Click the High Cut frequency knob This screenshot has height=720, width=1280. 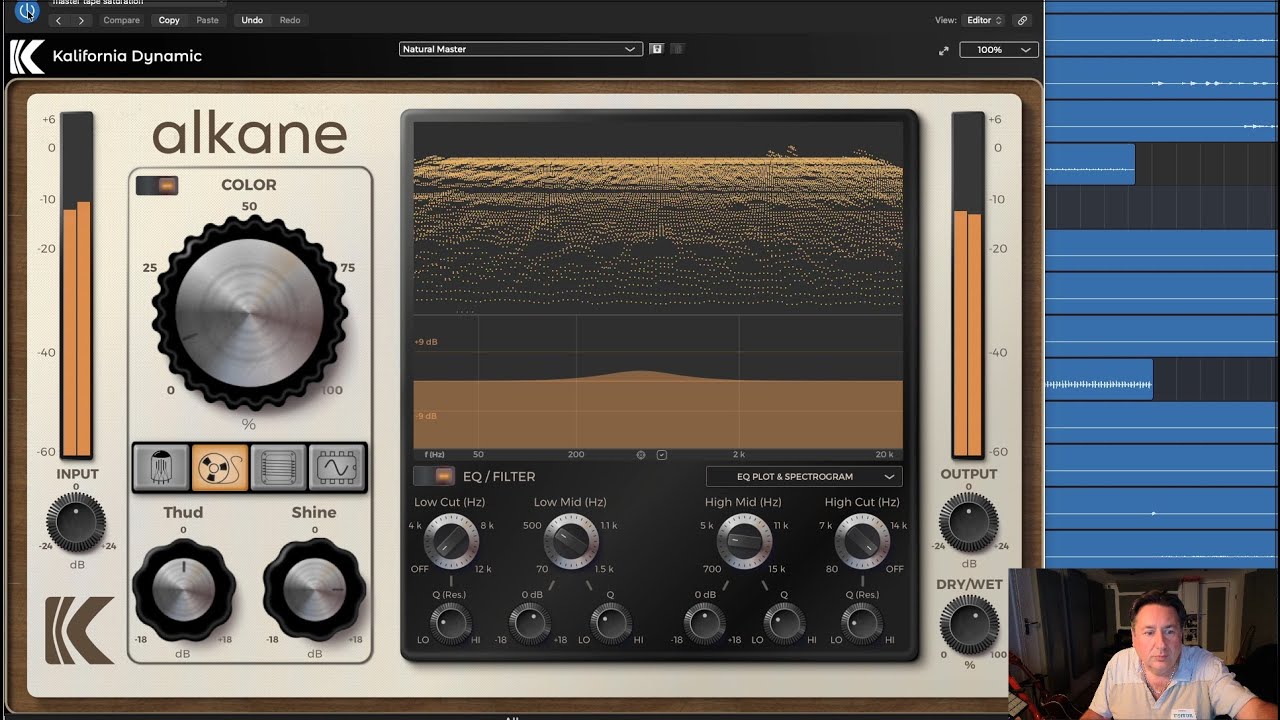(862, 542)
